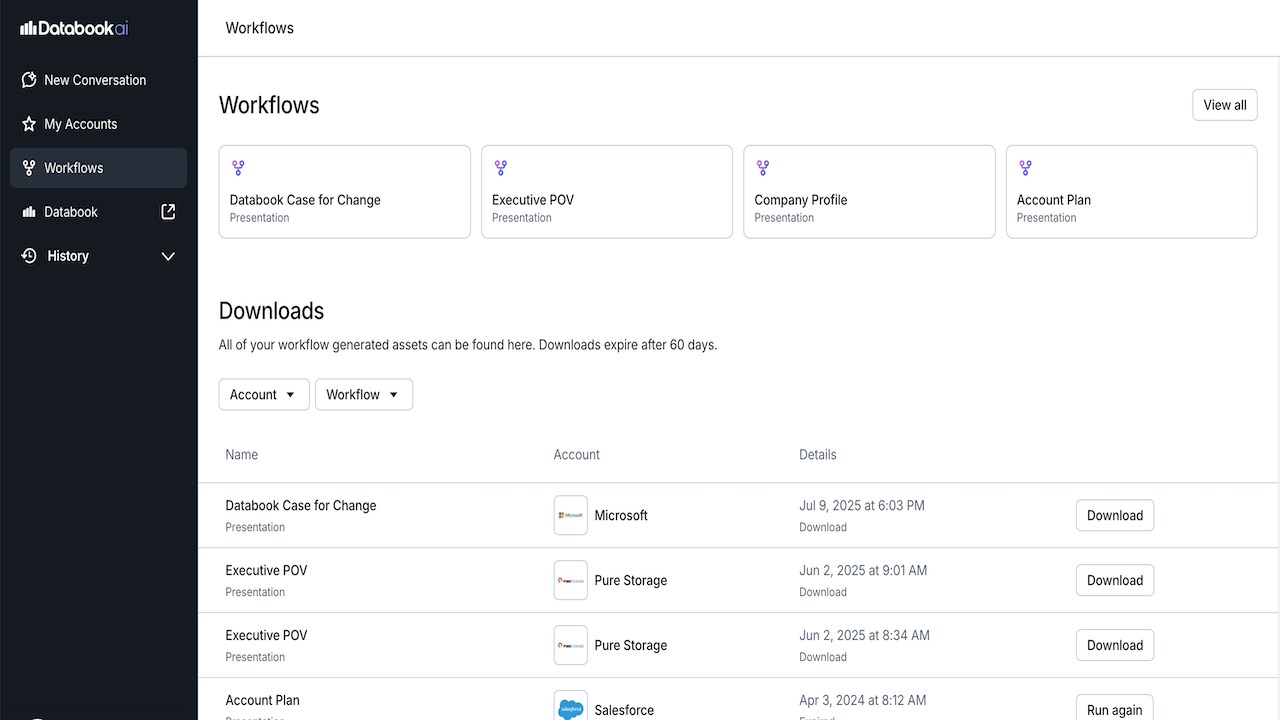Open Databook via external link icon
Image resolution: width=1280 pixels, height=720 pixels.
(x=168, y=212)
